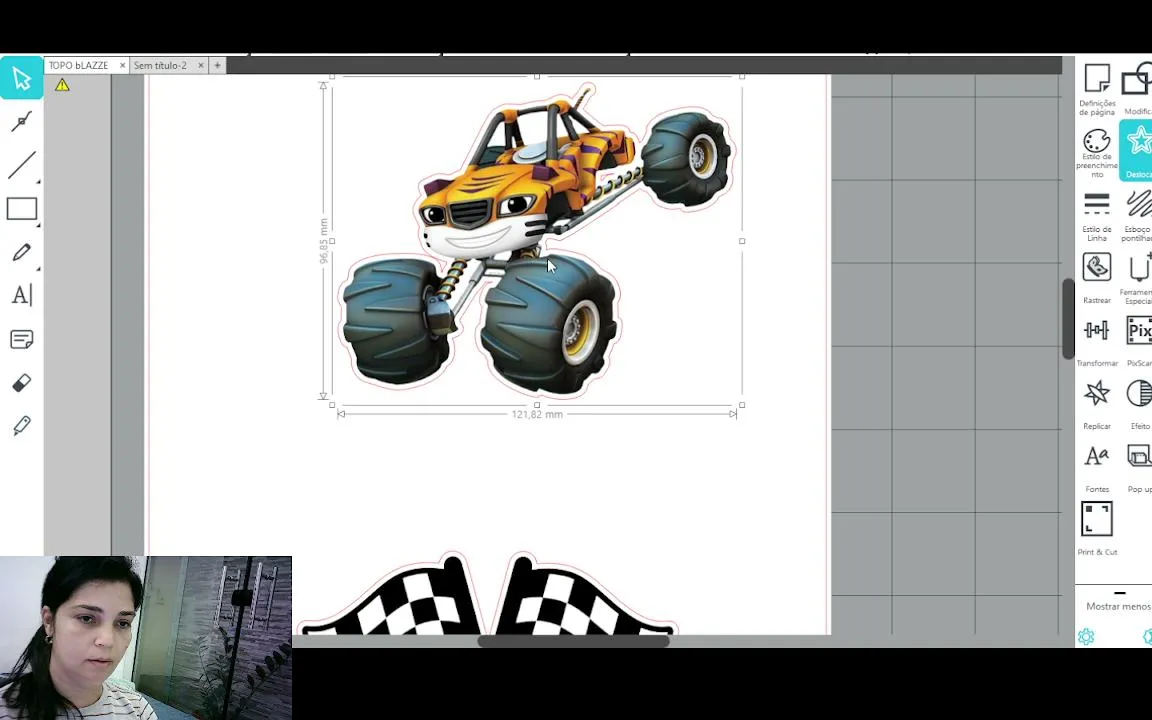Click Mostrar menos to collapse panel
Screen dimensions: 1152x720
pyautogui.click(x=1118, y=606)
